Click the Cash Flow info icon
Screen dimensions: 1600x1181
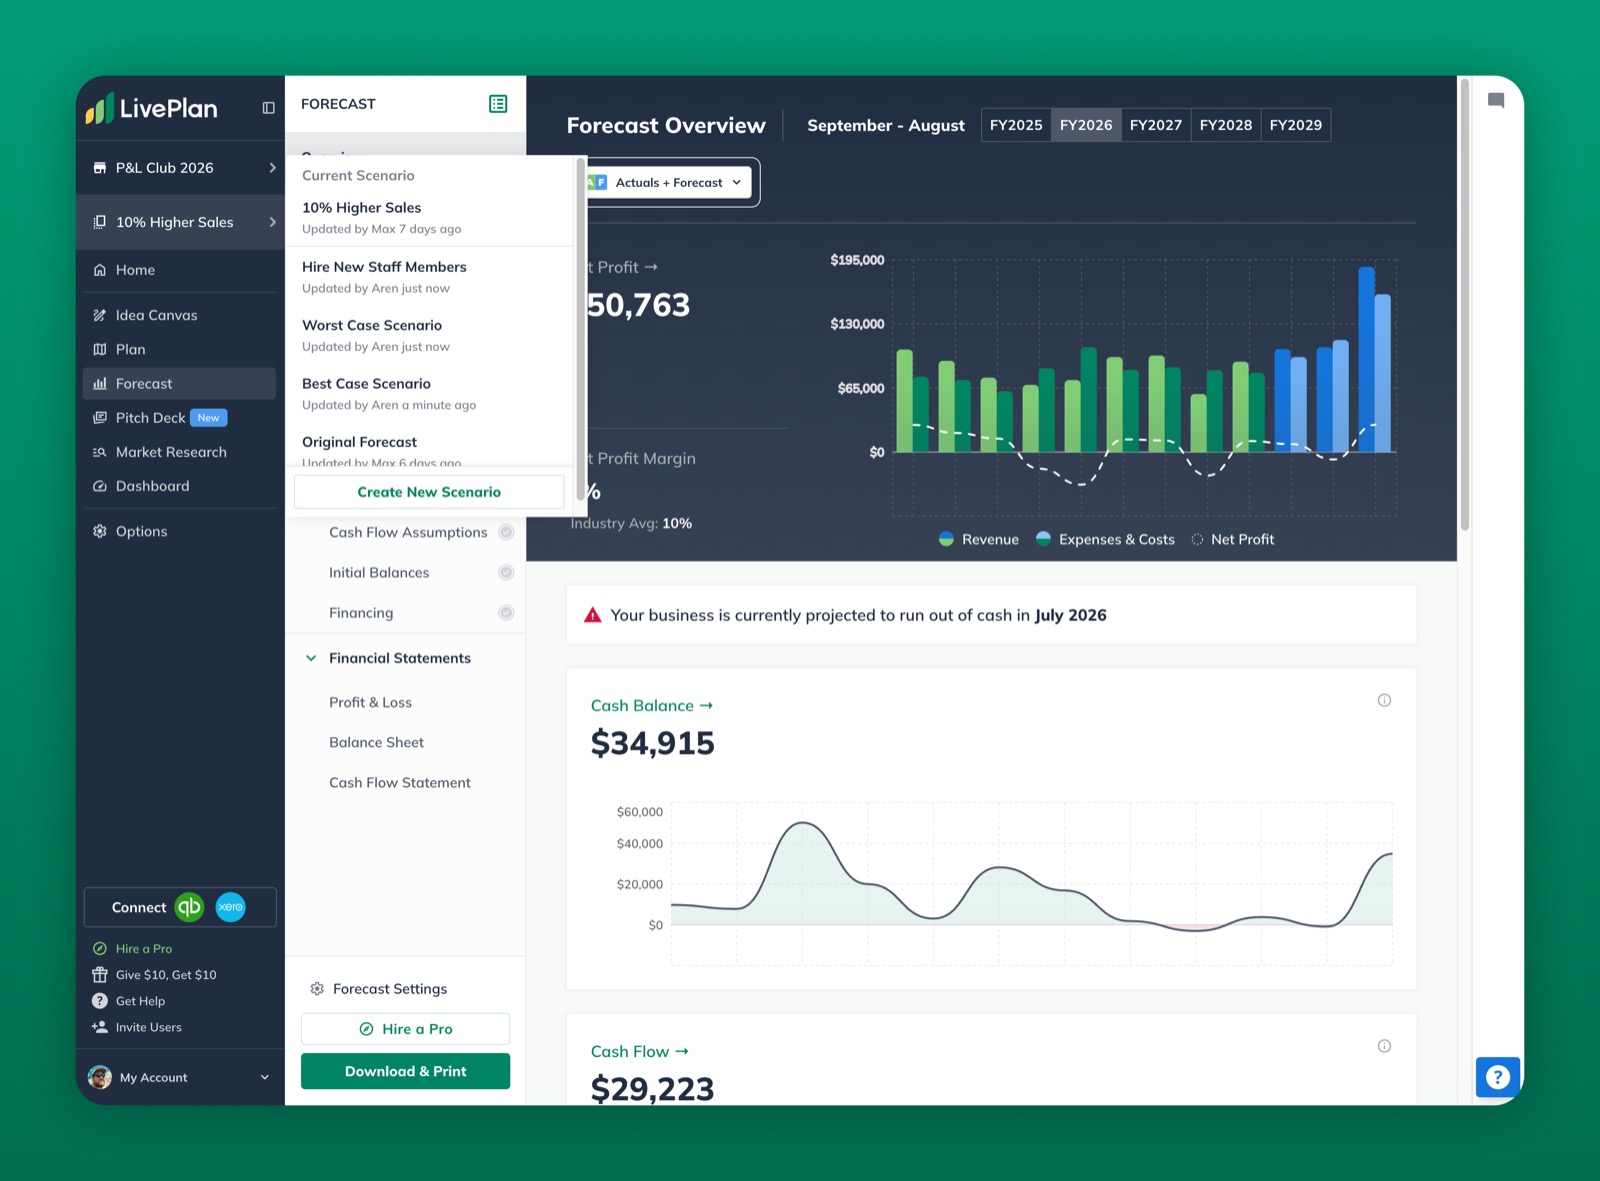click(x=1384, y=1046)
